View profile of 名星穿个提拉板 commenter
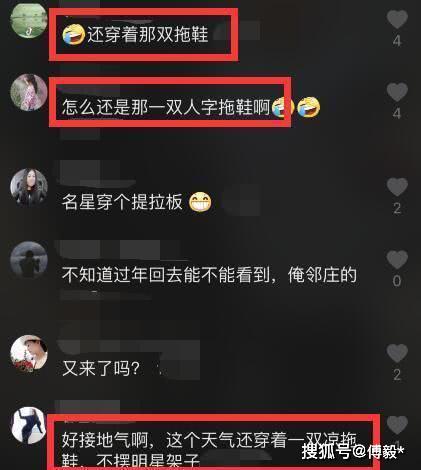421x470 pixels. point(29,187)
